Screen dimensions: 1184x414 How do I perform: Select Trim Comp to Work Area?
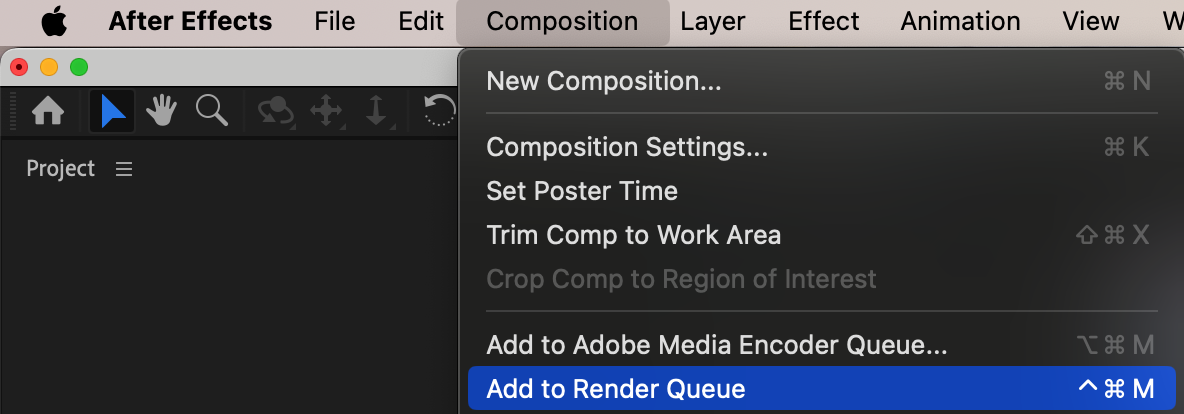tap(633, 235)
